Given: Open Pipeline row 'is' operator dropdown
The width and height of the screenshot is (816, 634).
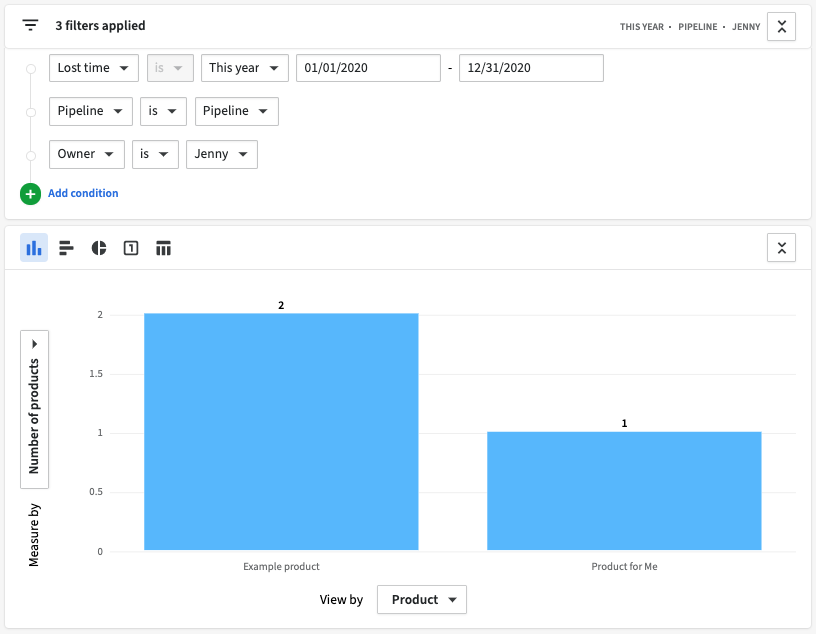Looking at the screenshot, I should pyautogui.click(x=163, y=111).
